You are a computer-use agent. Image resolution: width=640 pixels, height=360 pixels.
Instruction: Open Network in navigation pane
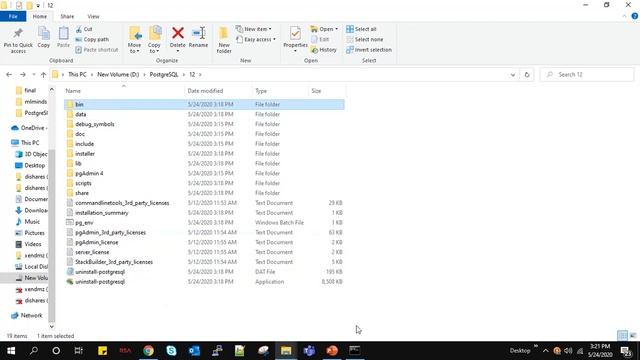(x=27, y=316)
